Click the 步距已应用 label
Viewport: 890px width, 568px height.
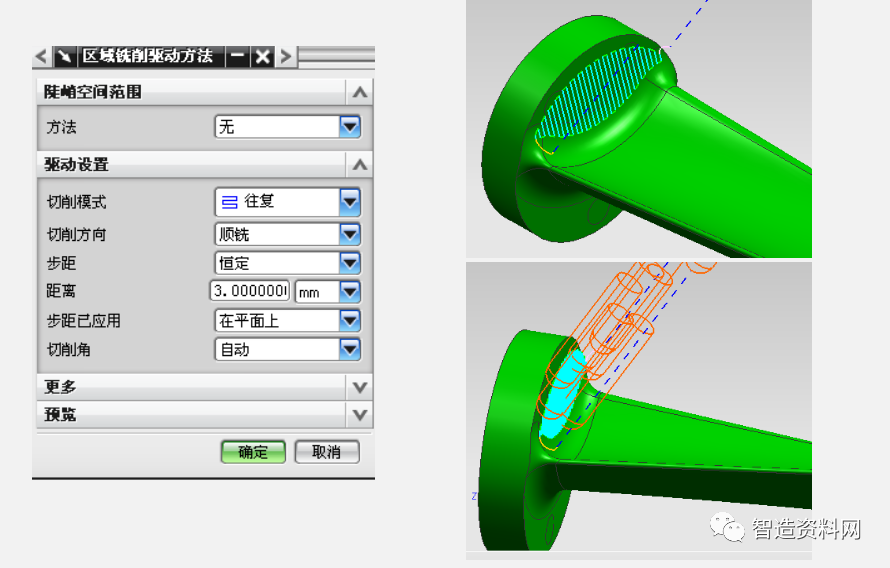pyautogui.click(x=83, y=321)
